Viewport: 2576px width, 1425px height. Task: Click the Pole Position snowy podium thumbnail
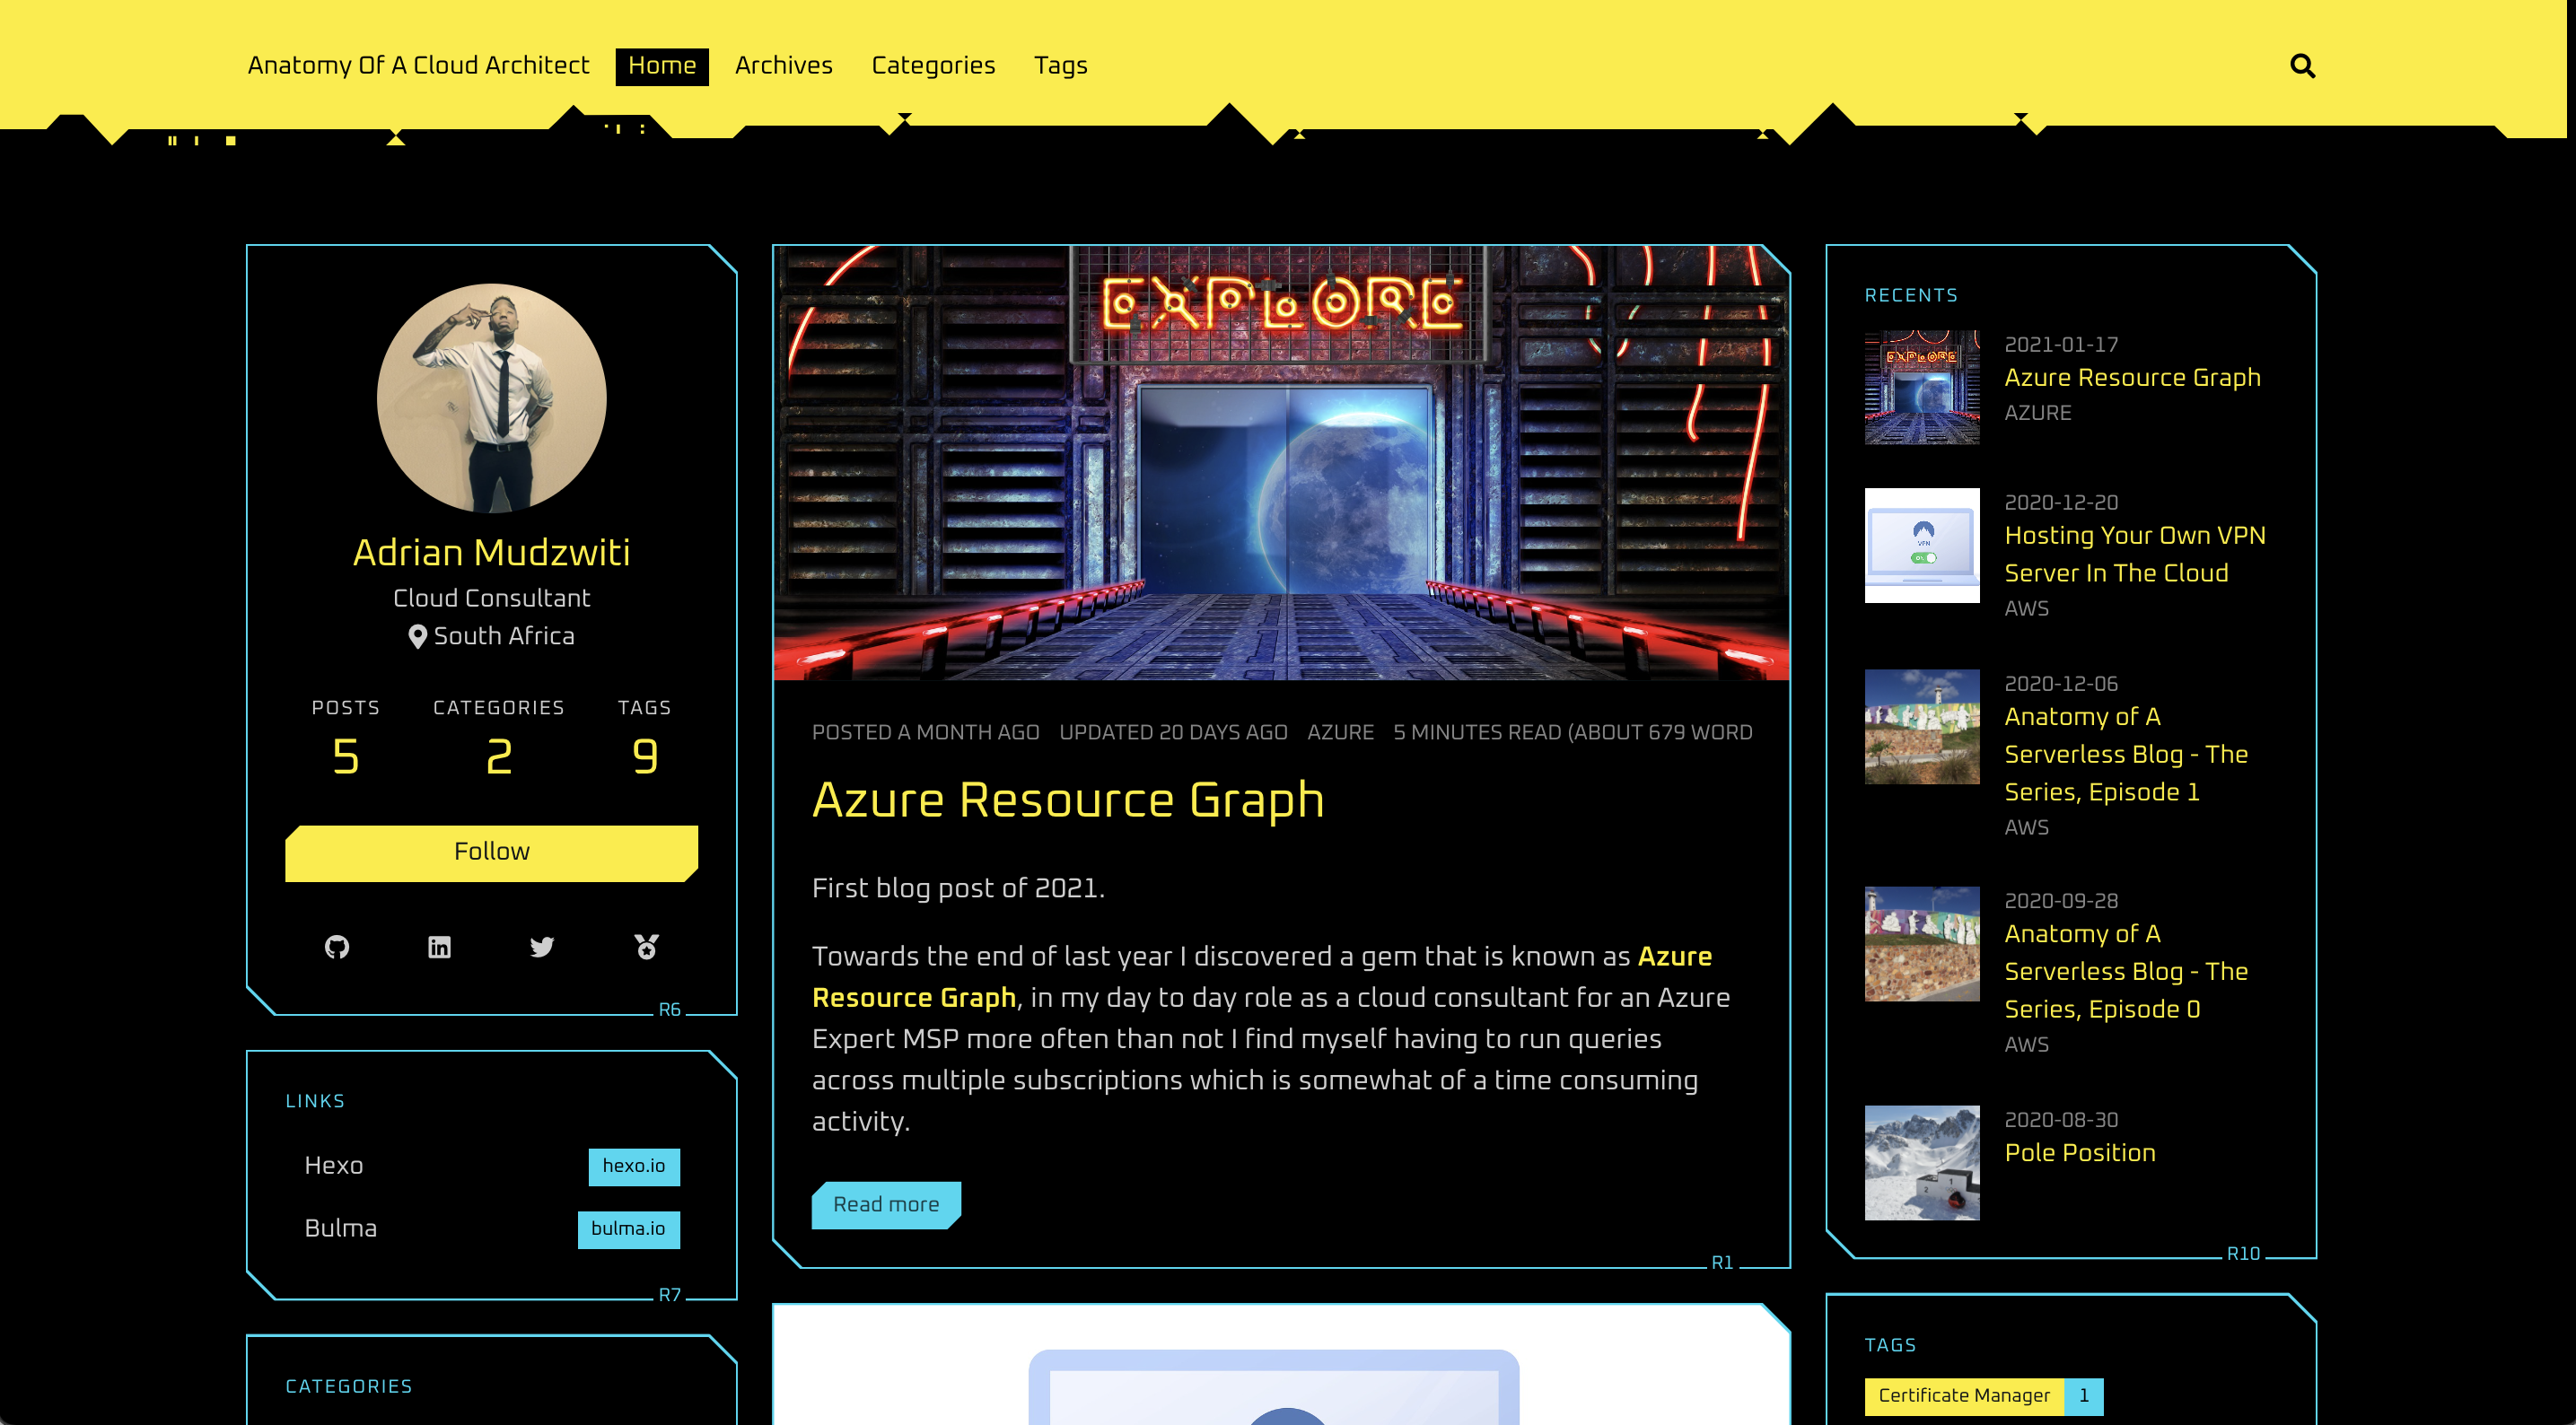(1921, 1162)
